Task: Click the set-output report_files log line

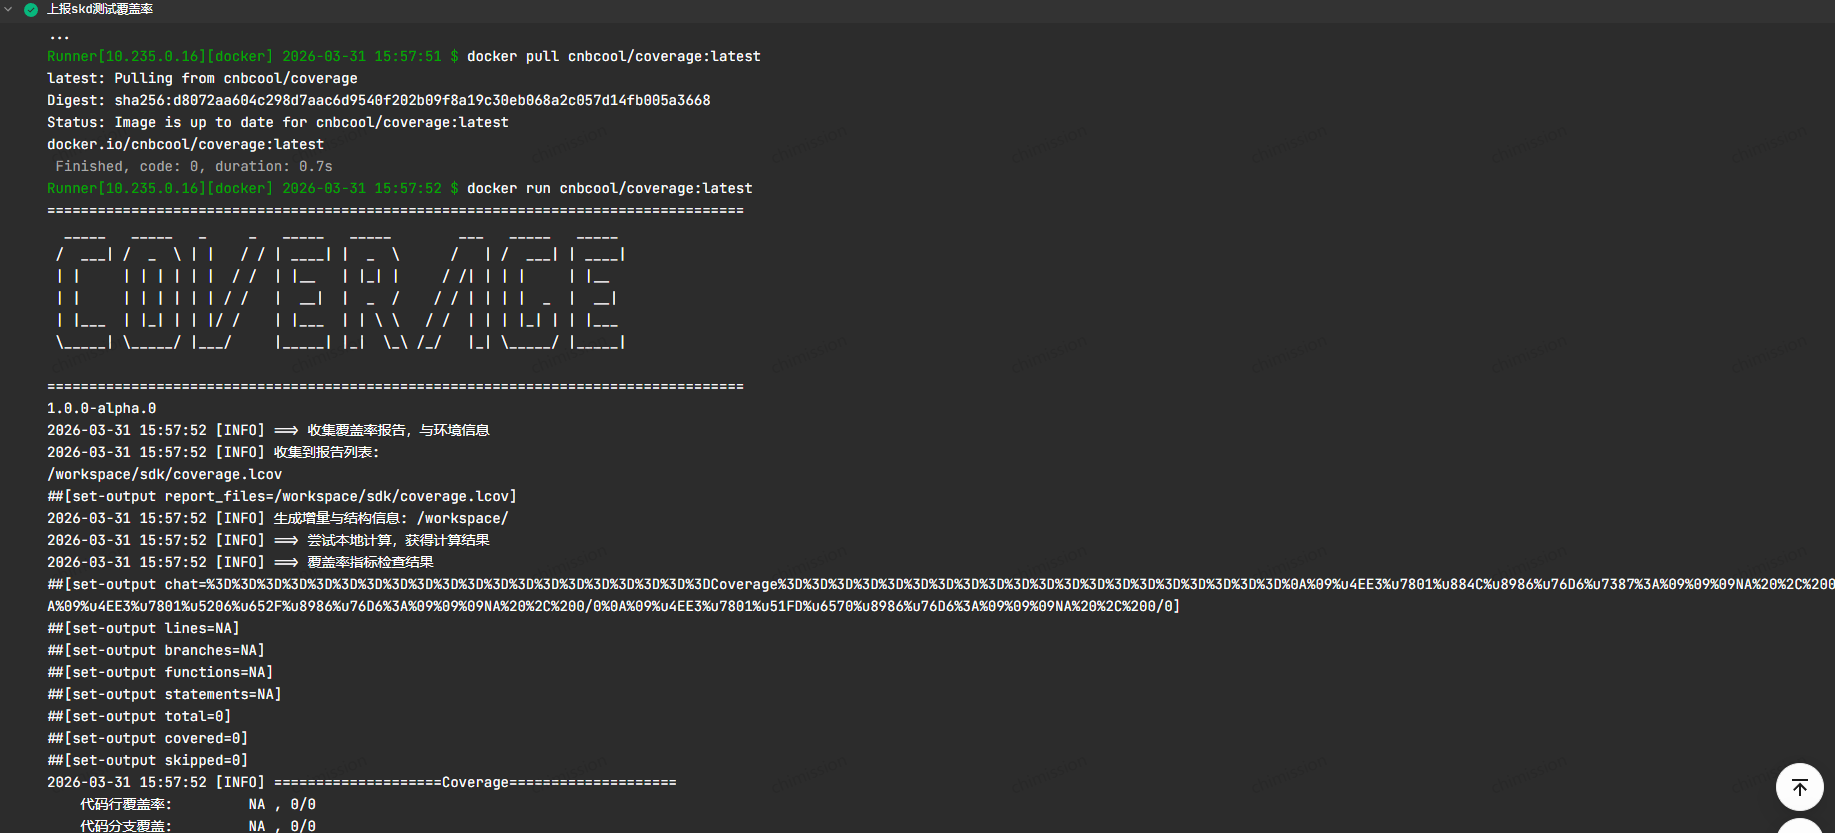Action: click(281, 497)
